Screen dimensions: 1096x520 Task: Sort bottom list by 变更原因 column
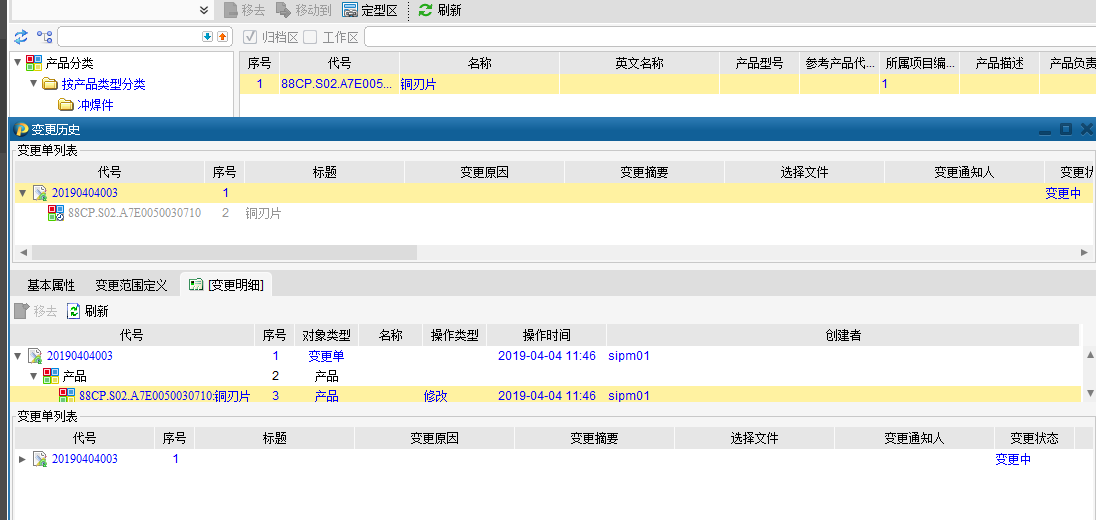pos(434,438)
